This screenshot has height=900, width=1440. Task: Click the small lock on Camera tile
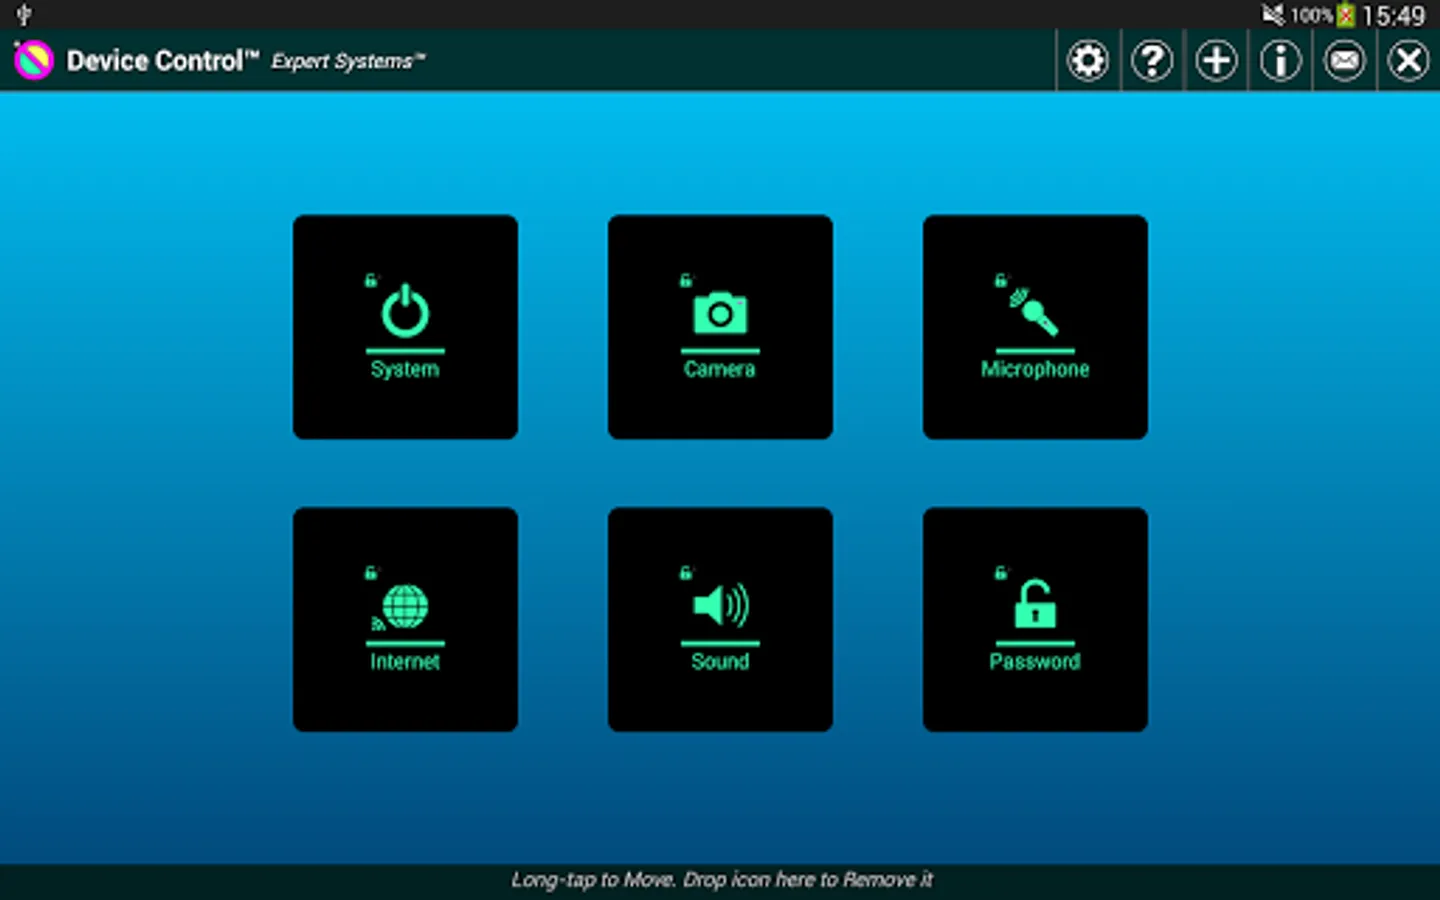[x=686, y=280]
